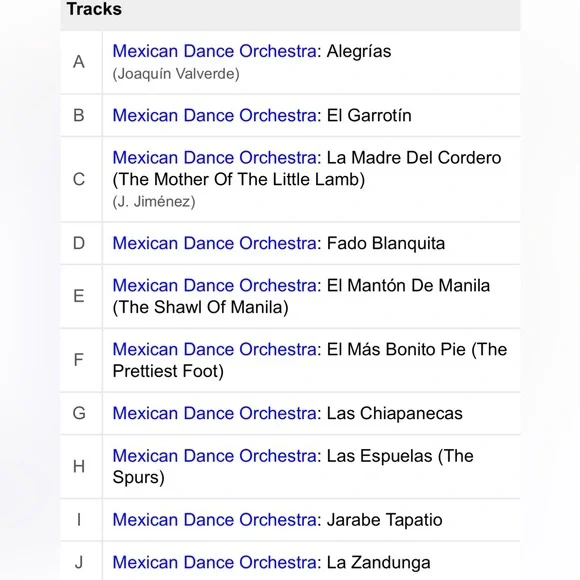Open Mexican Dance Orchestra link beside Jarabe Tapatio
Viewport: 580px width, 580px height.
[214, 520]
